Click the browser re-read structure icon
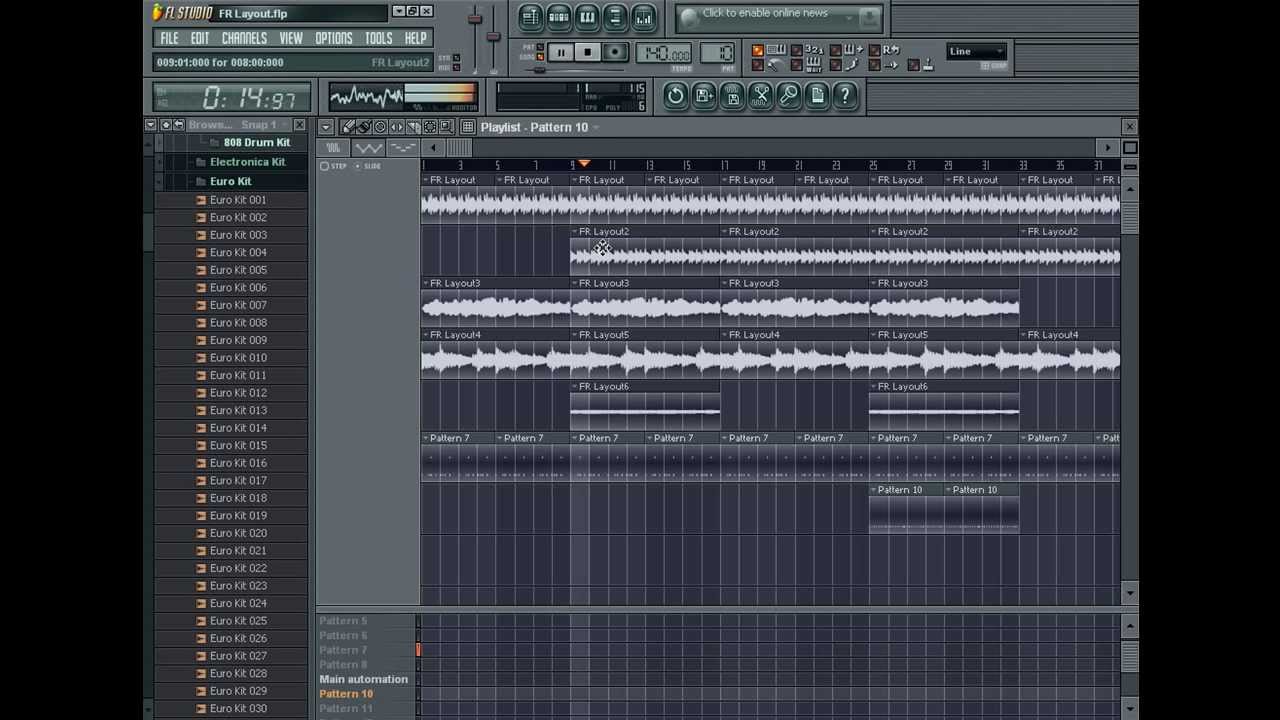The image size is (1280, 720). [166, 125]
